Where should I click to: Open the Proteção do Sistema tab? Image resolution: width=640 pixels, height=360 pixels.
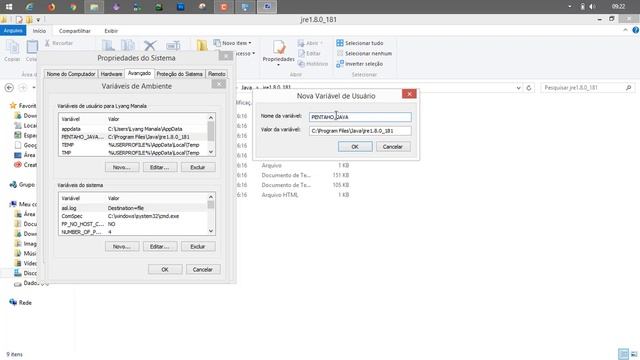click(x=180, y=74)
